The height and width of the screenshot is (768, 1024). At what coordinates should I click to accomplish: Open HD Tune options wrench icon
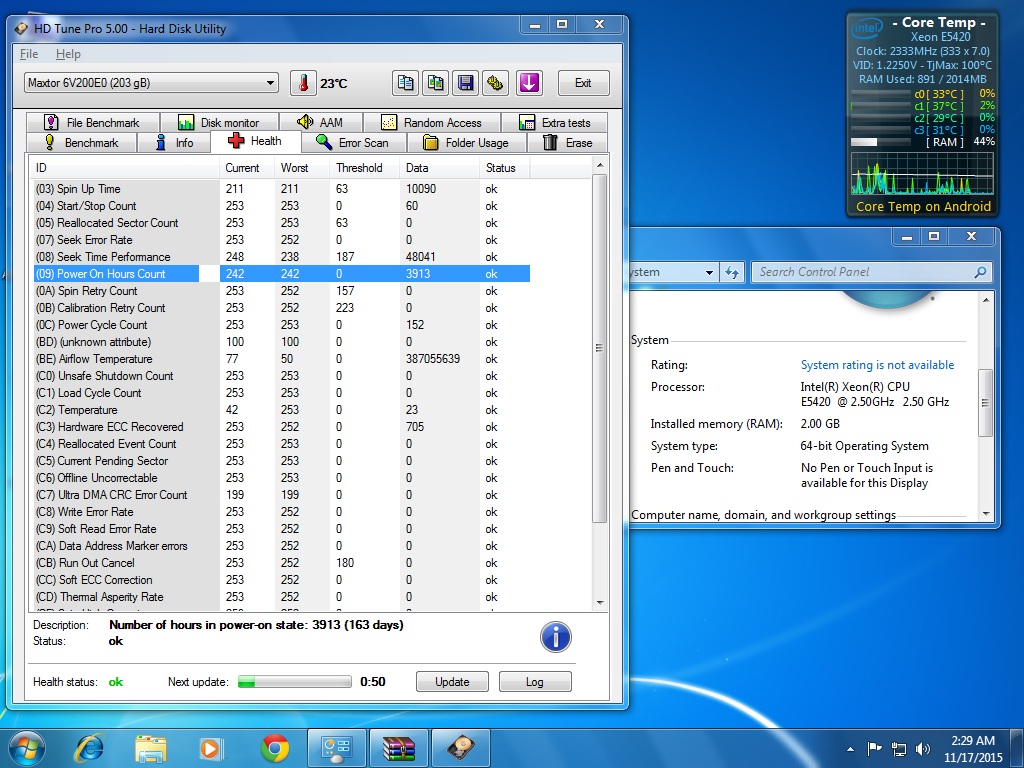495,83
